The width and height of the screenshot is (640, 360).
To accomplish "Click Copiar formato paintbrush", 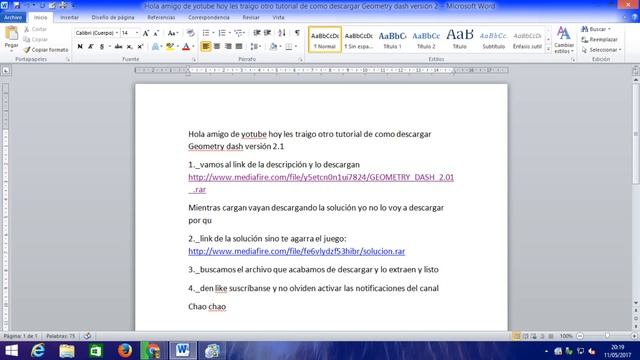I will pyautogui.click(x=45, y=50).
